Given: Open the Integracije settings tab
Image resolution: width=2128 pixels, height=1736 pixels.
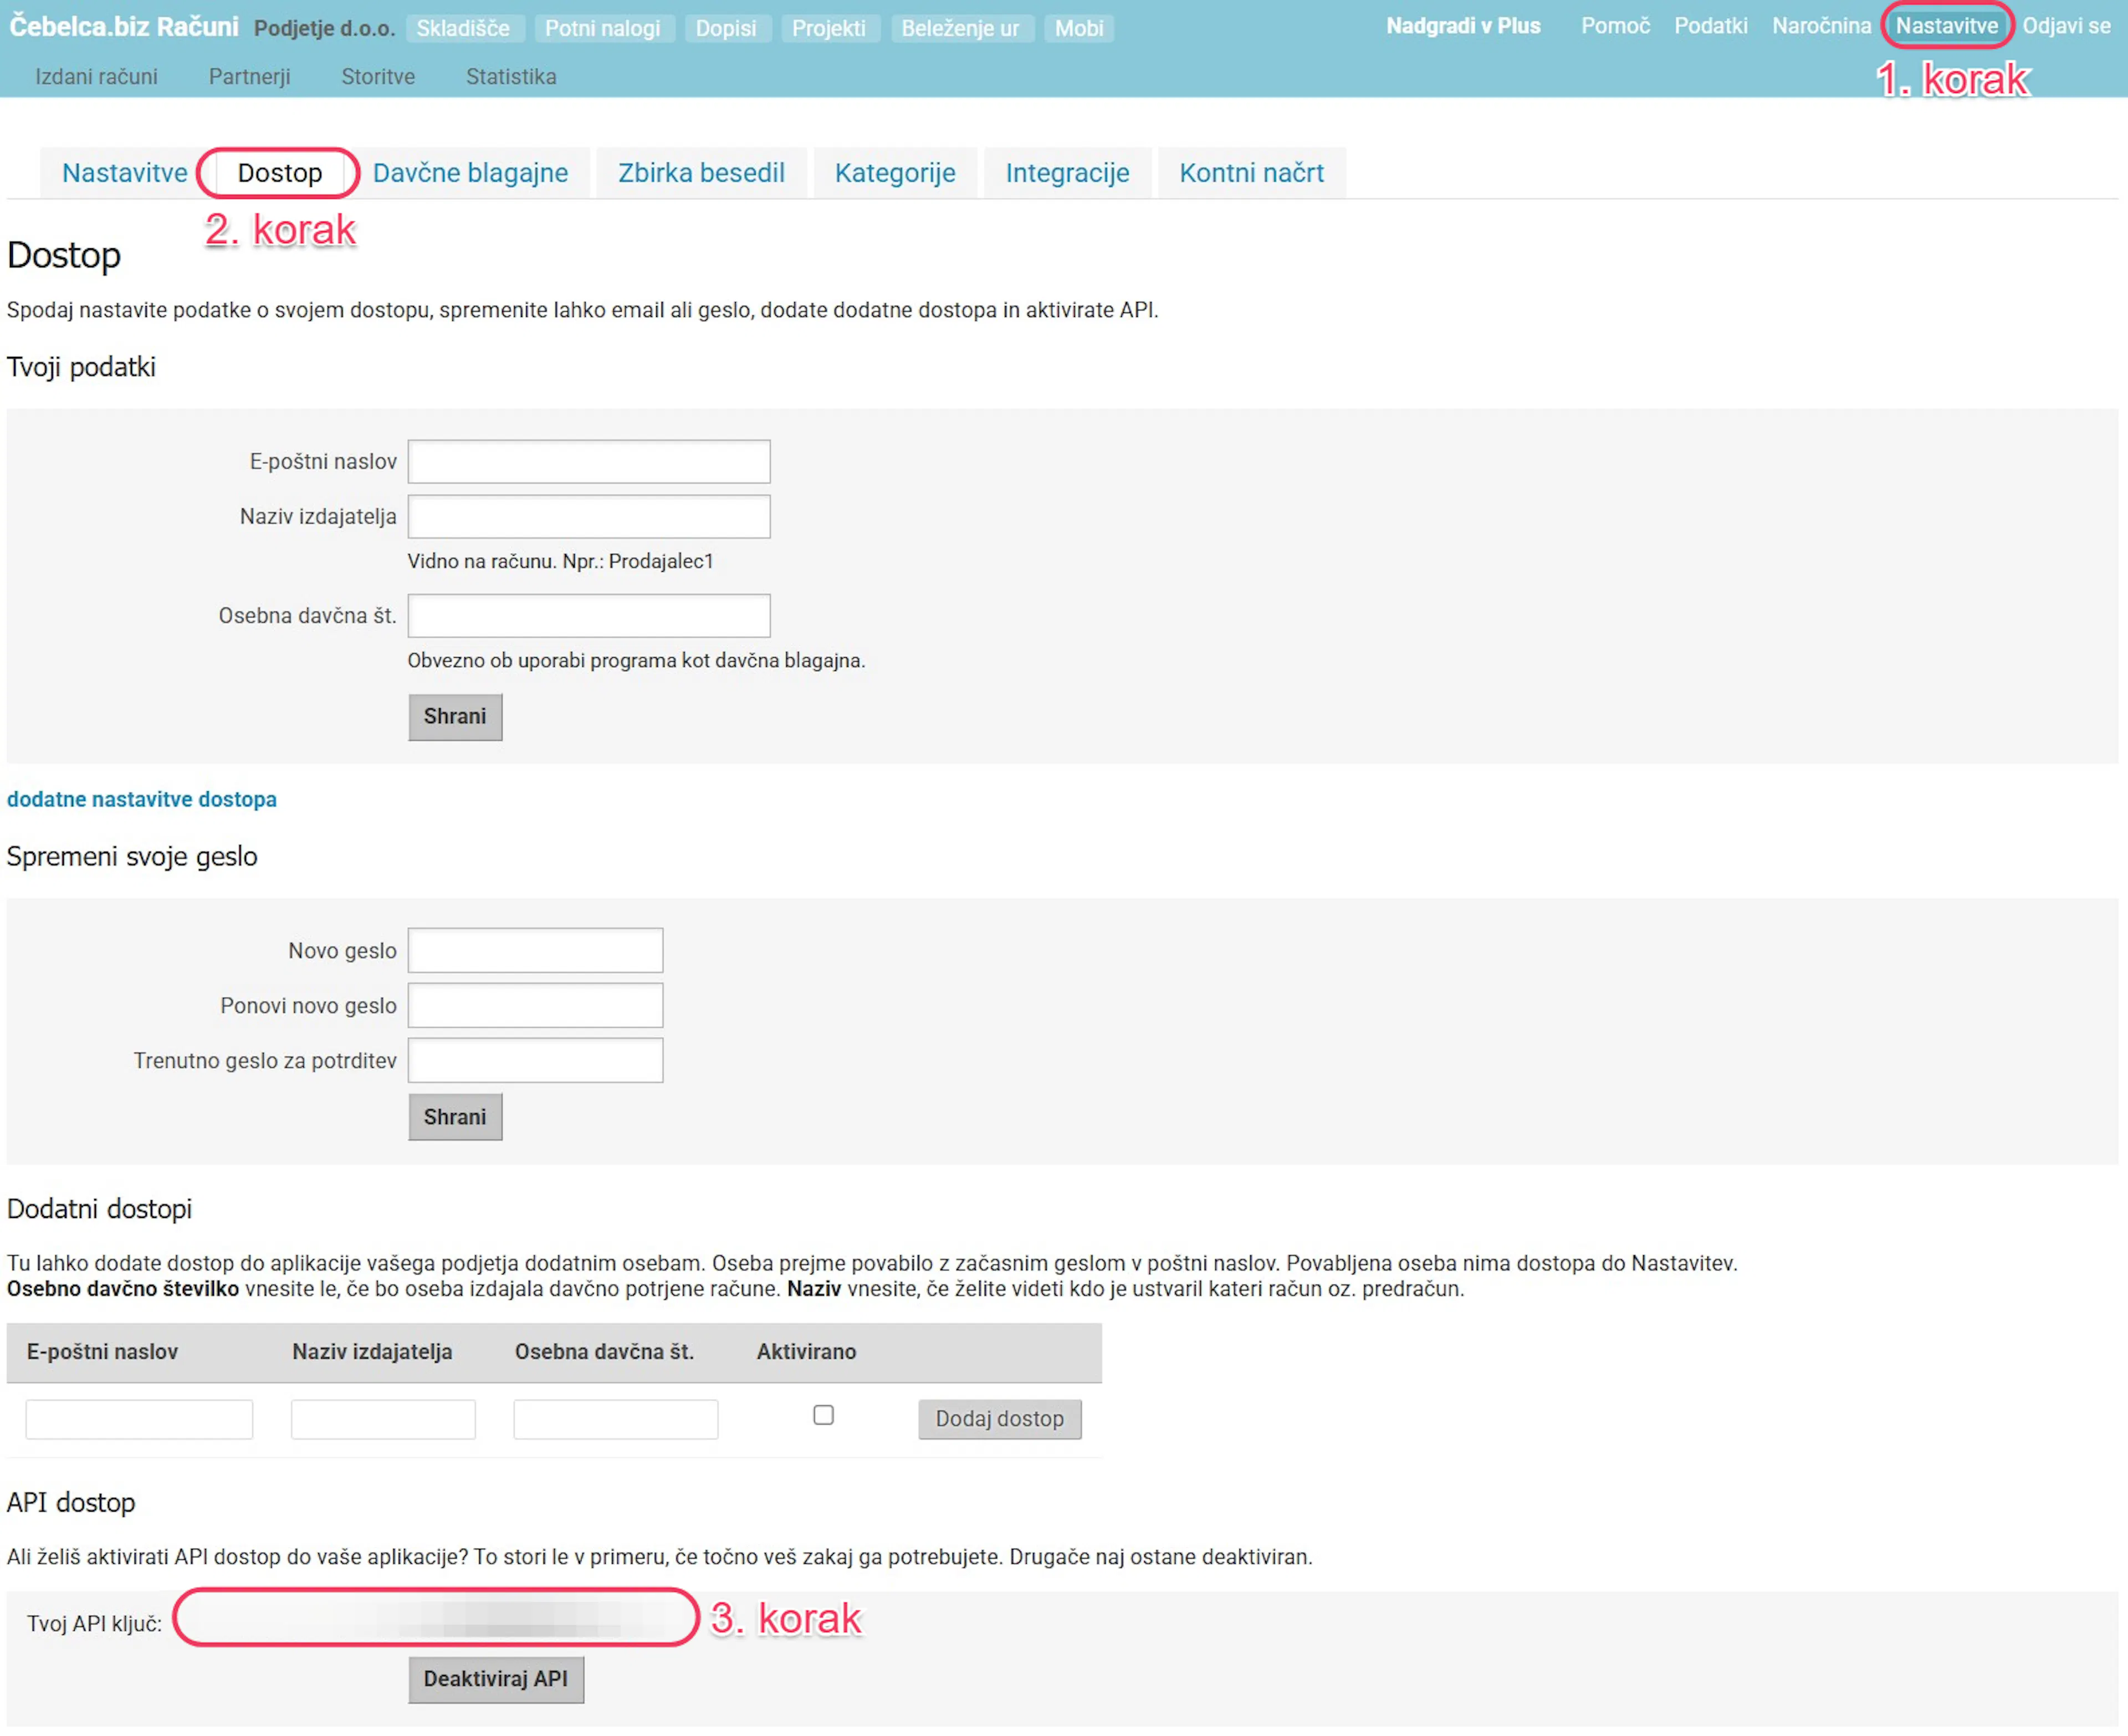Looking at the screenshot, I should point(1066,173).
